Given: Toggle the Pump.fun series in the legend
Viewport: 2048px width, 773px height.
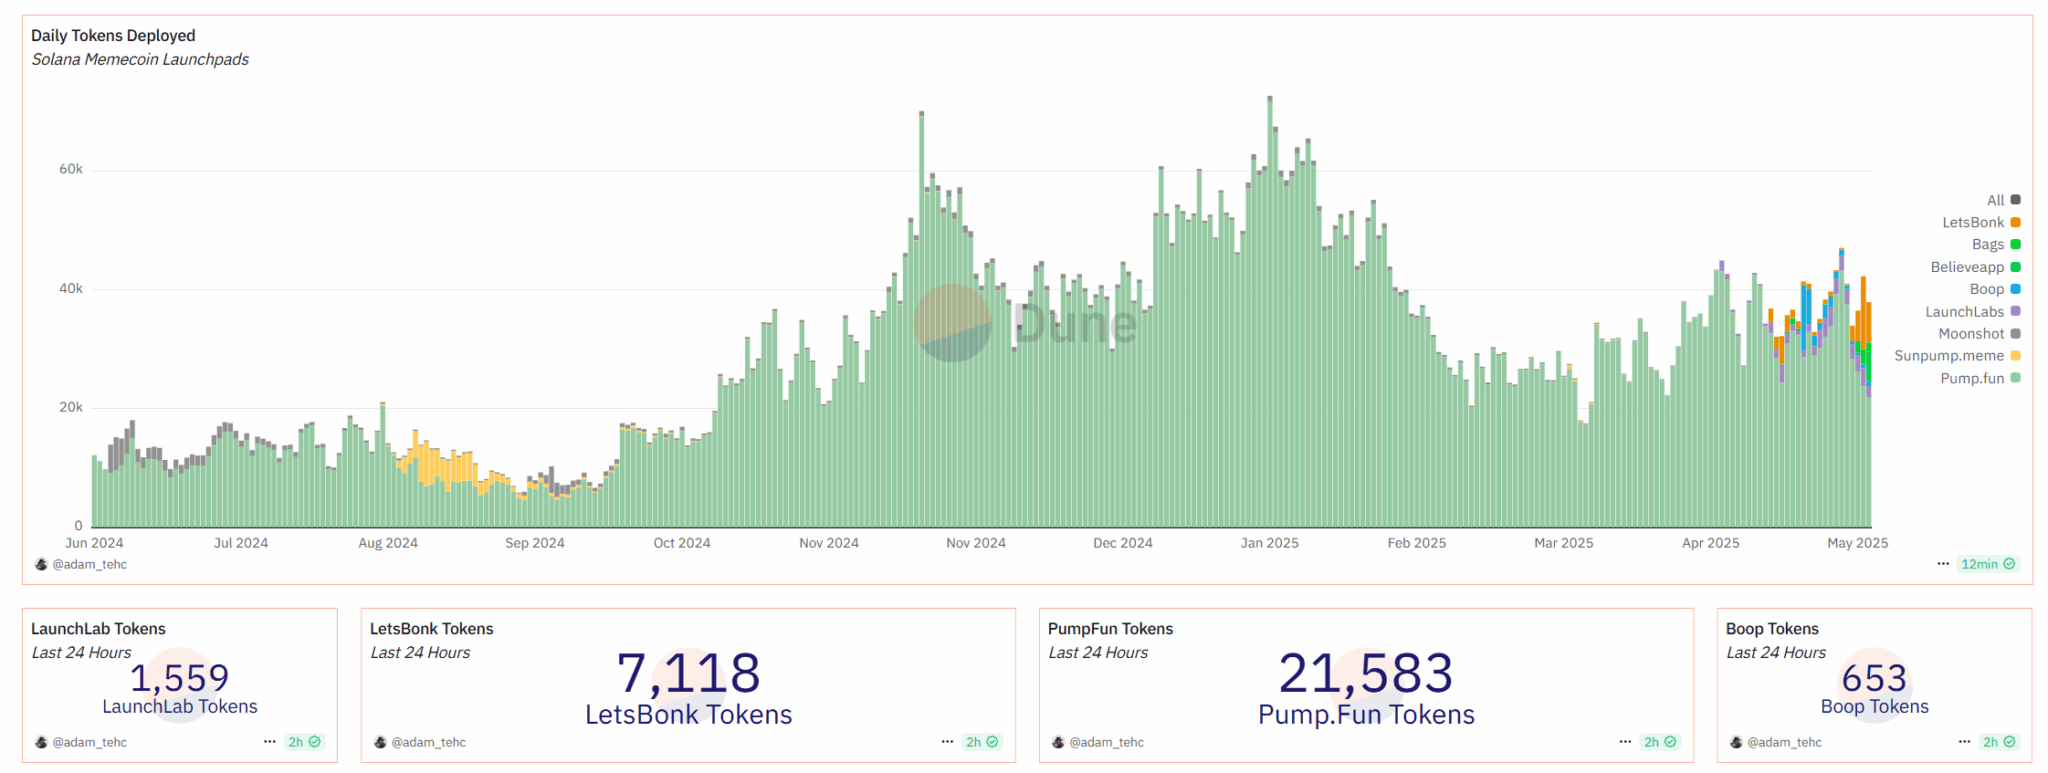Looking at the screenshot, I should [1972, 378].
